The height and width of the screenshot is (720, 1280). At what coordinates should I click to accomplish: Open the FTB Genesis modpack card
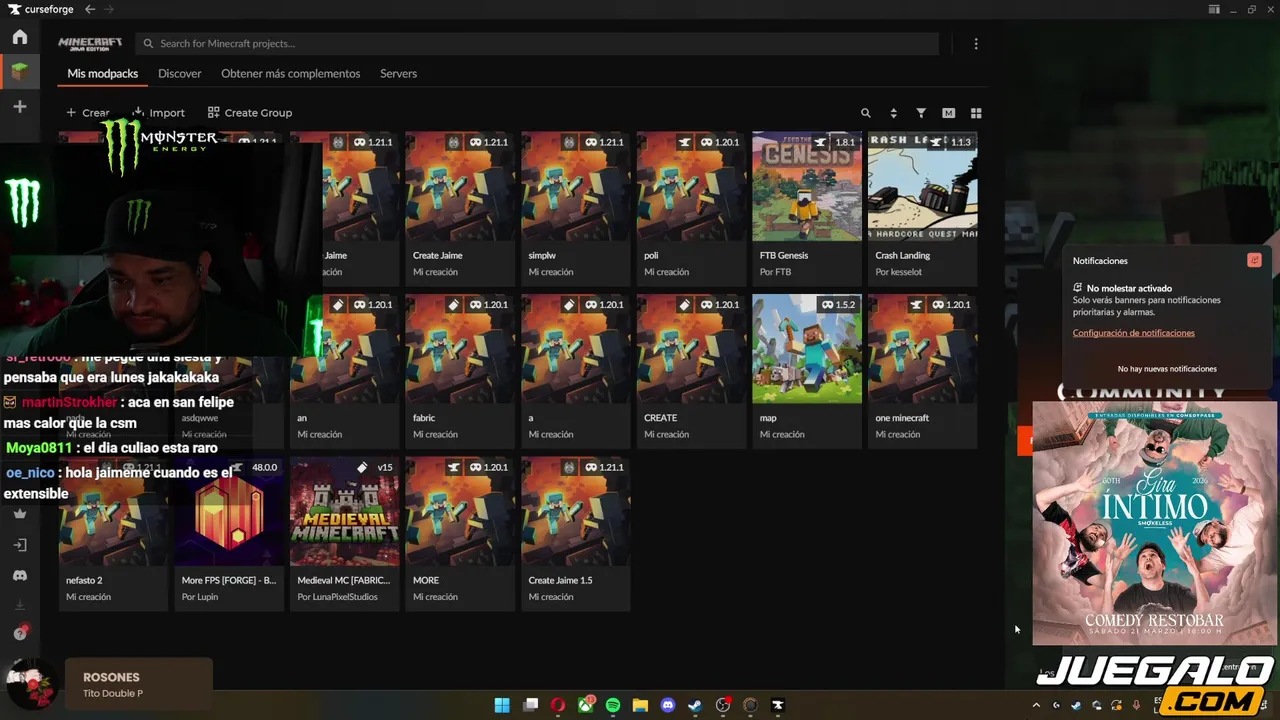[807, 208]
